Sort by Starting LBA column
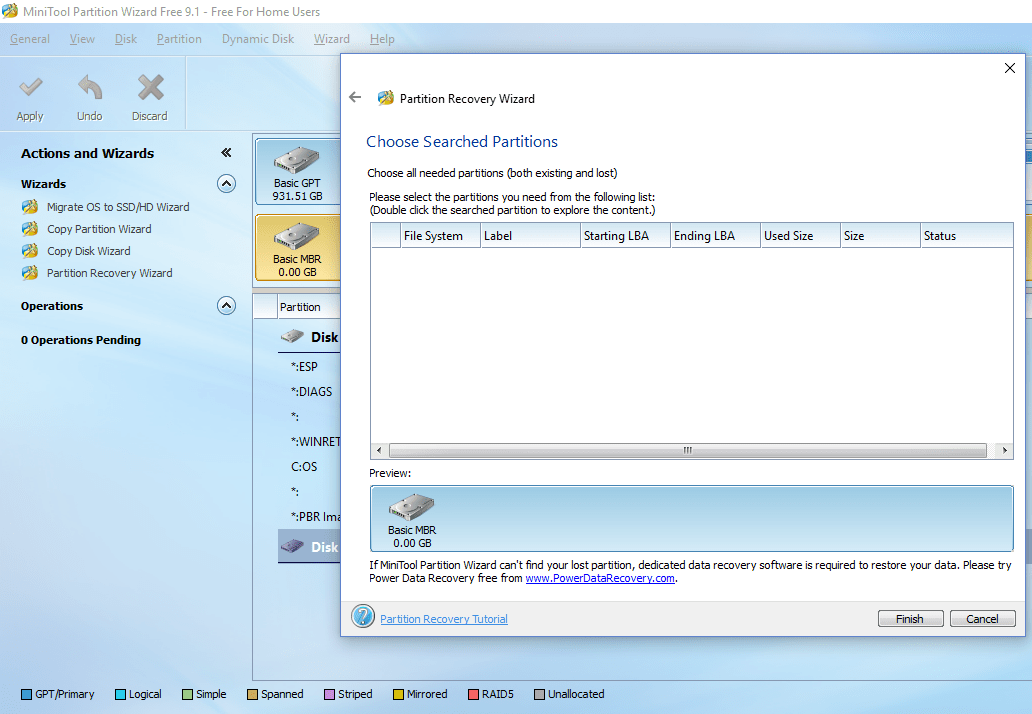The height and width of the screenshot is (714, 1032). pos(625,236)
